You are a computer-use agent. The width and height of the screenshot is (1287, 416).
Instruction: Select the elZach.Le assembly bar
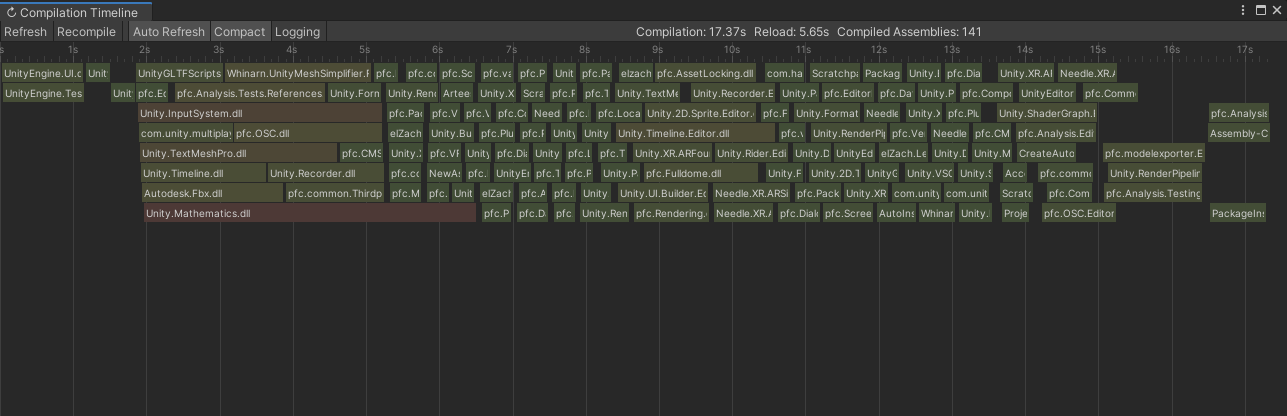tap(903, 153)
